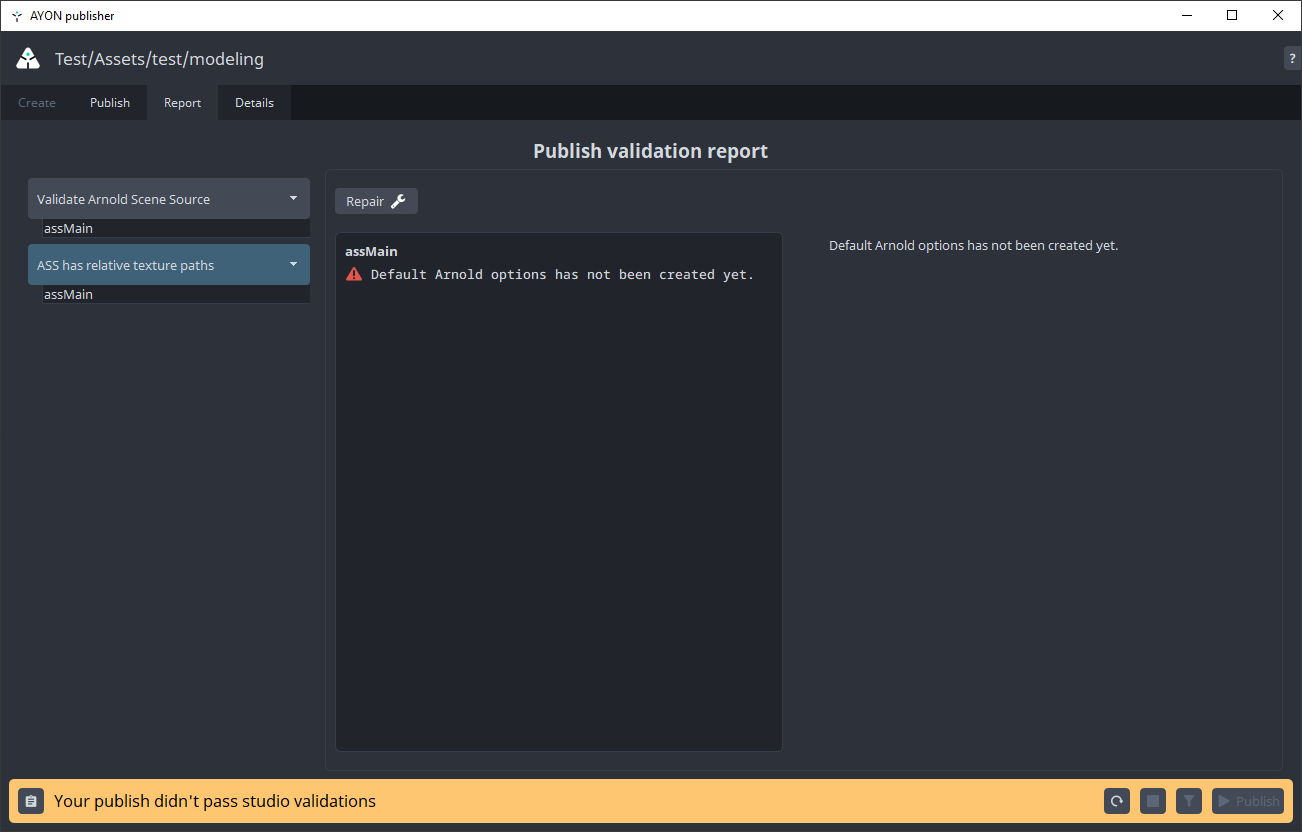Open the publish report clipboard icon

[x=31, y=801]
